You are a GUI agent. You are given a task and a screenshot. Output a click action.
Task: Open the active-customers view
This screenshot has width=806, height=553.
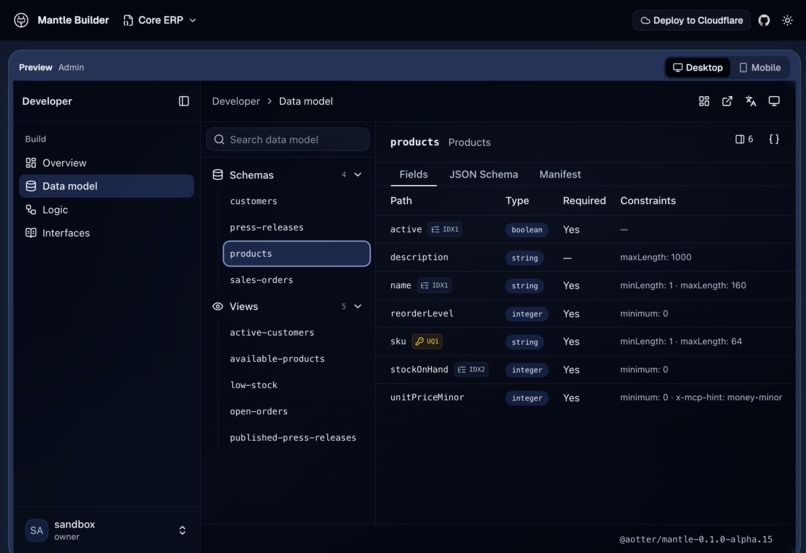click(x=297, y=333)
